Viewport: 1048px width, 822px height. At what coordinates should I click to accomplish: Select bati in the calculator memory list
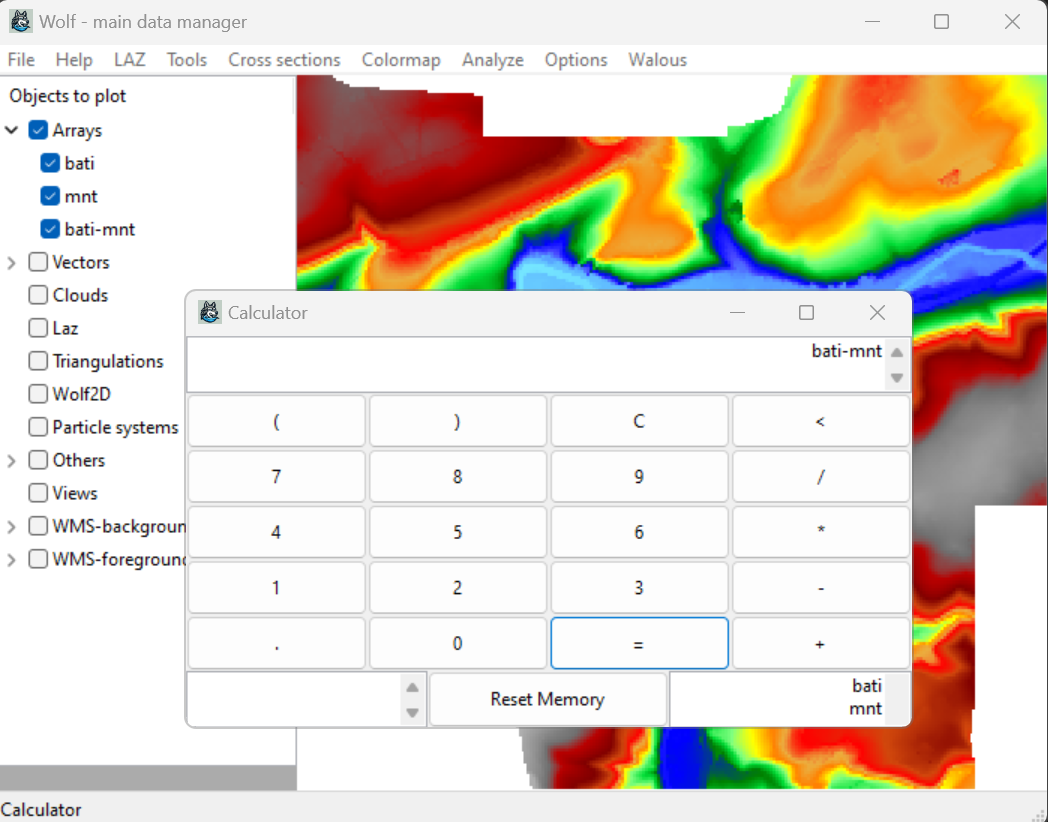tap(866, 686)
